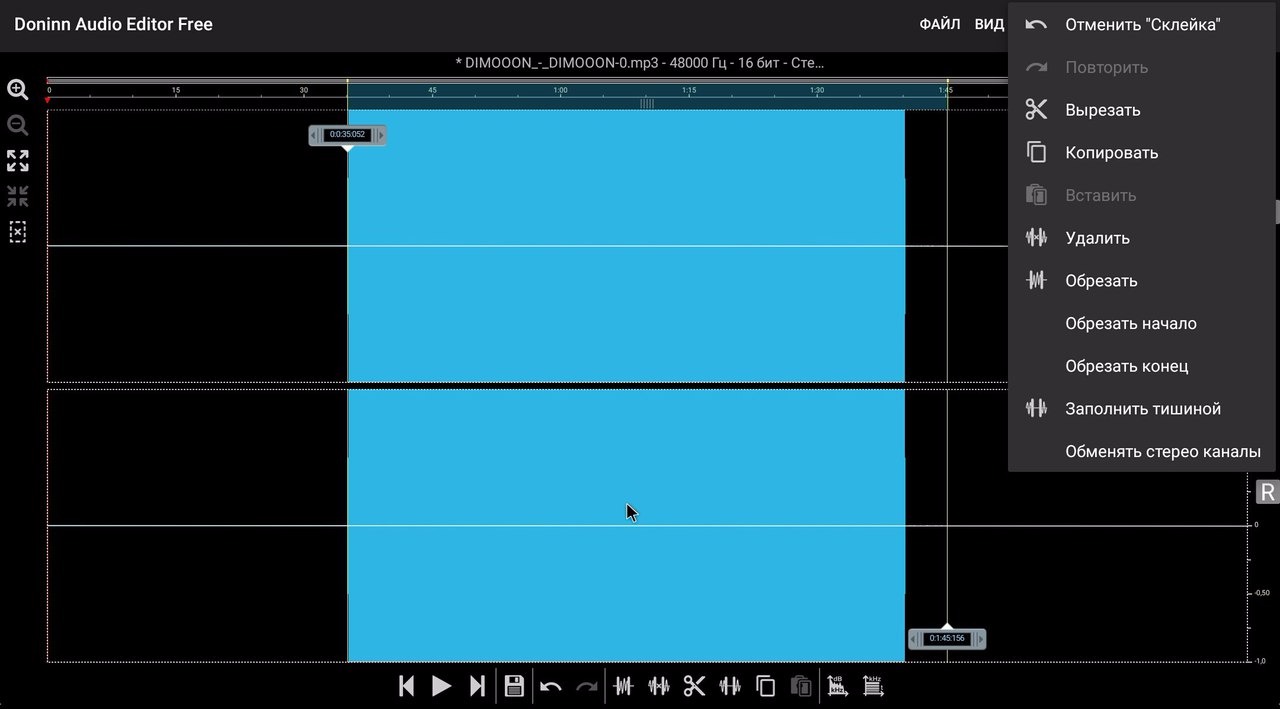Click the undo arrow in bottom toolbar
This screenshot has height=709, width=1280.
pos(550,686)
